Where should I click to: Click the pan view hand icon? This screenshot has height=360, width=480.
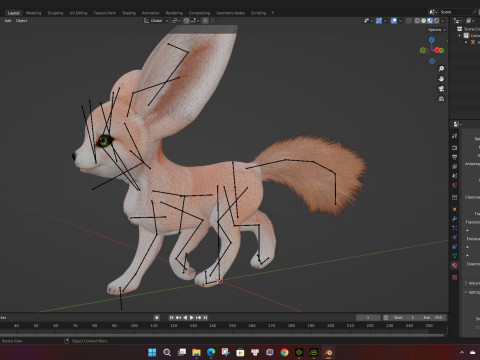pos(441,79)
